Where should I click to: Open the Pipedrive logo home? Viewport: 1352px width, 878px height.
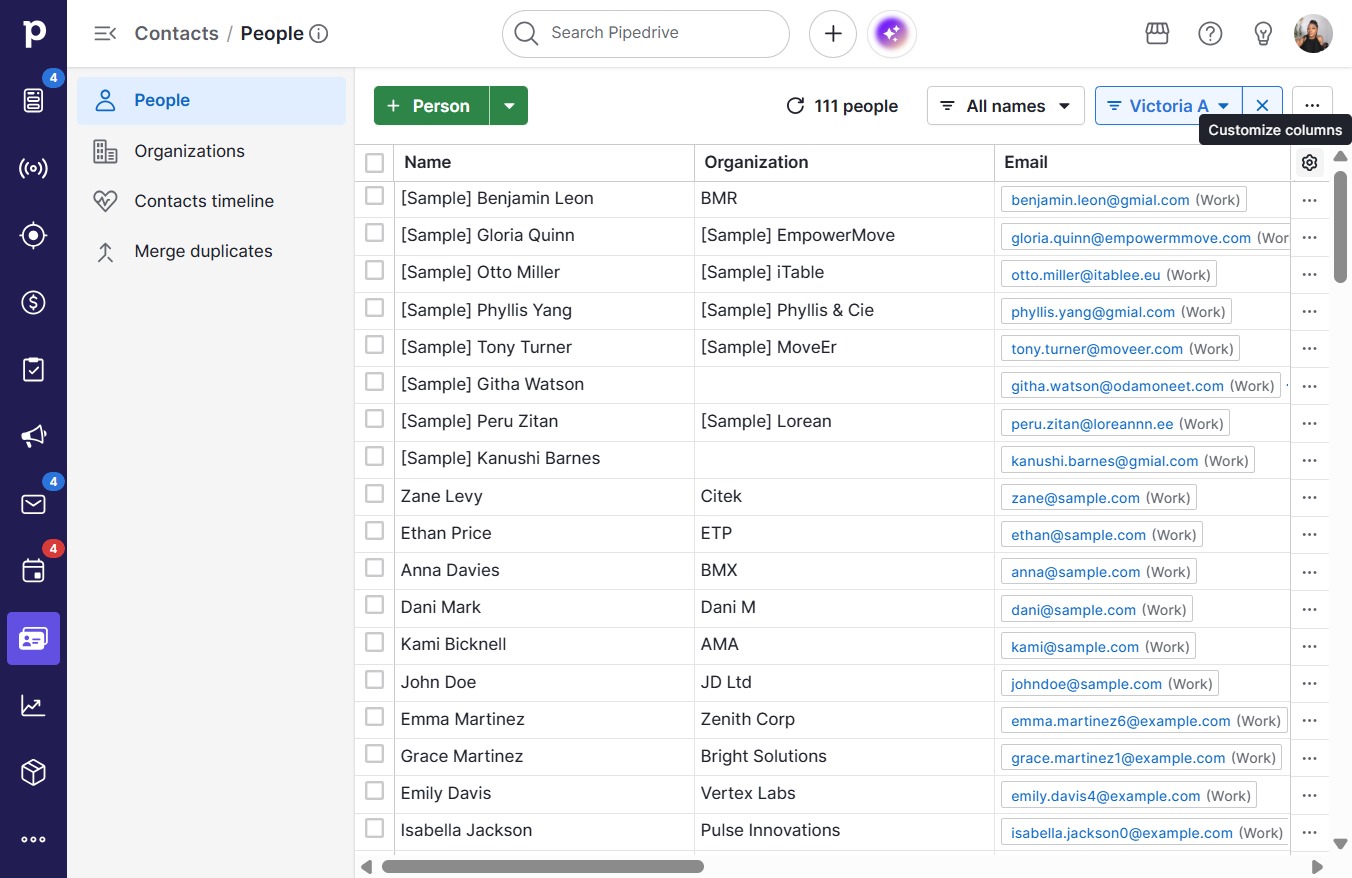[33, 34]
